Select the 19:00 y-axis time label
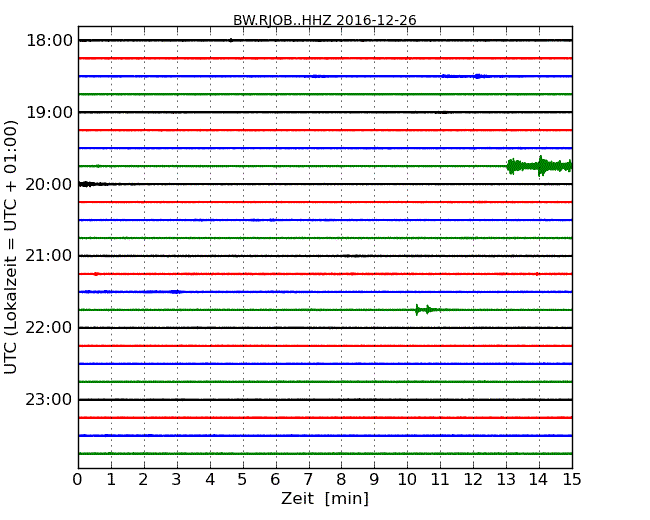This screenshot has width=650, height=520. click(49, 112)
